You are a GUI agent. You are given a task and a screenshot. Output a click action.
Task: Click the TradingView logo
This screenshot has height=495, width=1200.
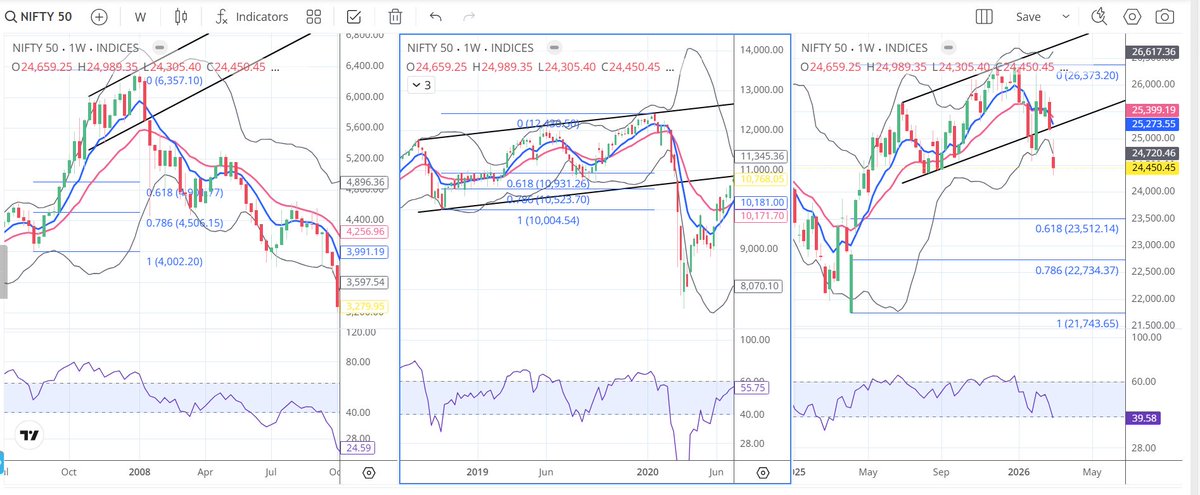(30, 437)
